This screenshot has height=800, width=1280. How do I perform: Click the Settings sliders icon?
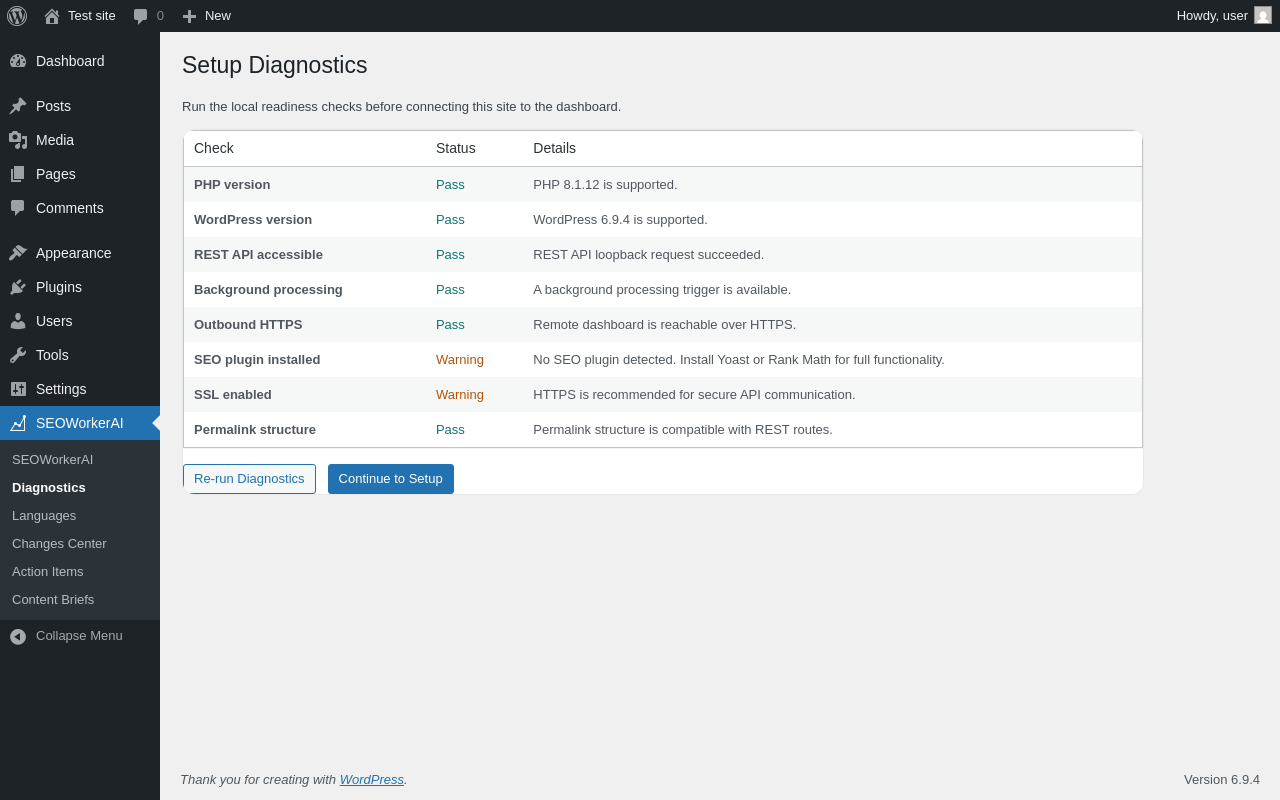(x=18, y=389)
